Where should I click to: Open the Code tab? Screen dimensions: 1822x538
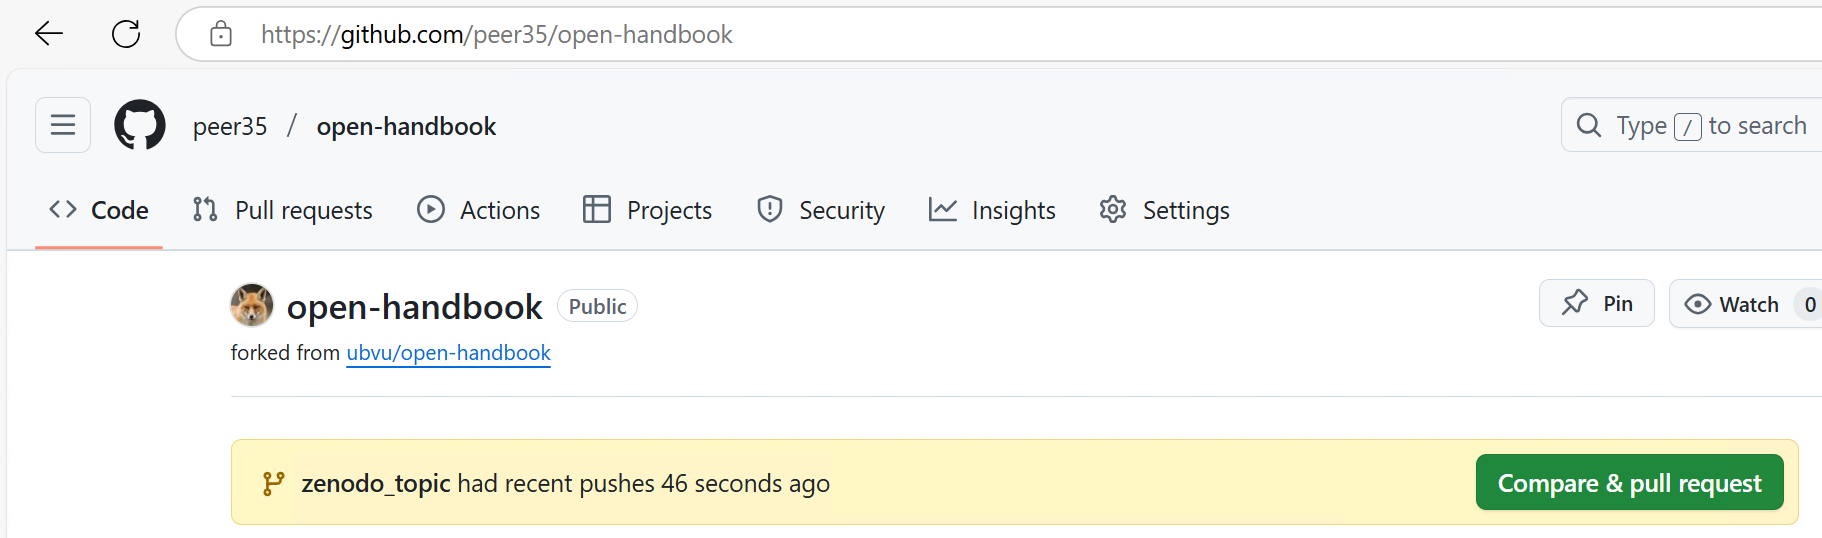click(99, 210)
